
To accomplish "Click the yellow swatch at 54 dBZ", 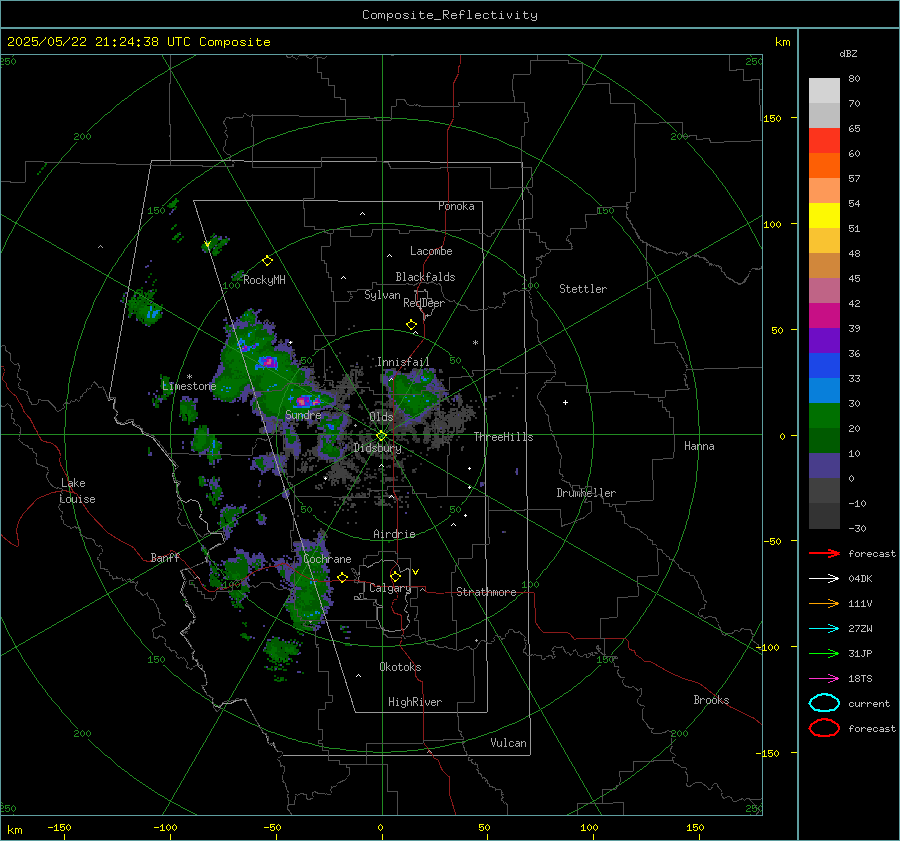I will 824,215.
